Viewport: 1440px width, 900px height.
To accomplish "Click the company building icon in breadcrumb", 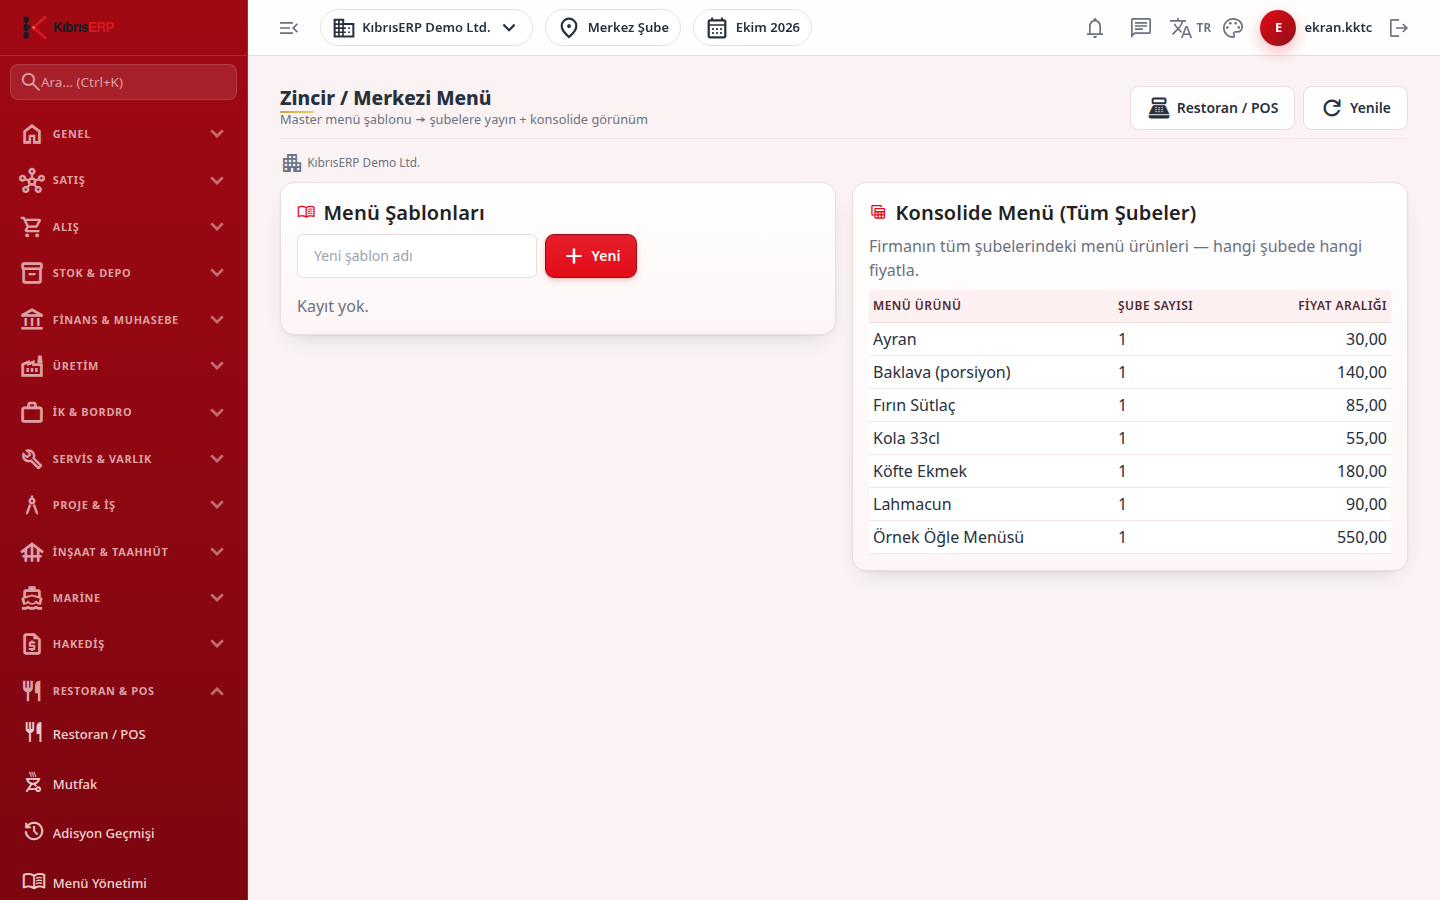I will point(292,163).
